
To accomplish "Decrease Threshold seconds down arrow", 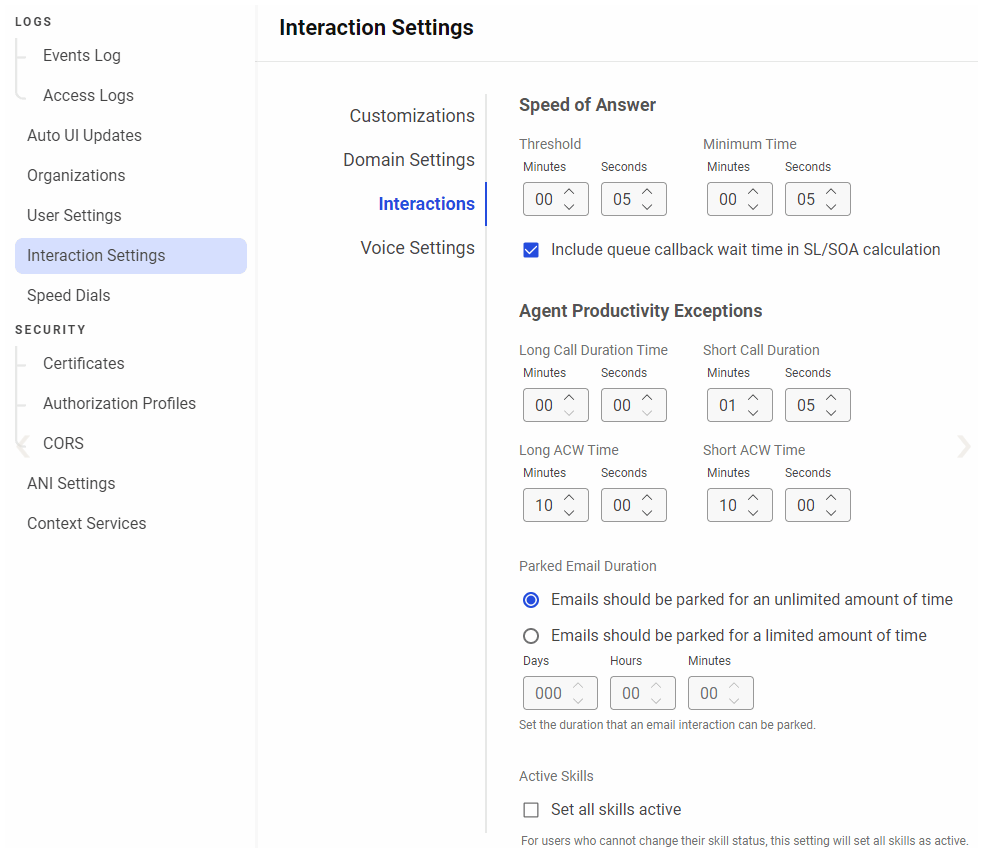I will [647, 207].
